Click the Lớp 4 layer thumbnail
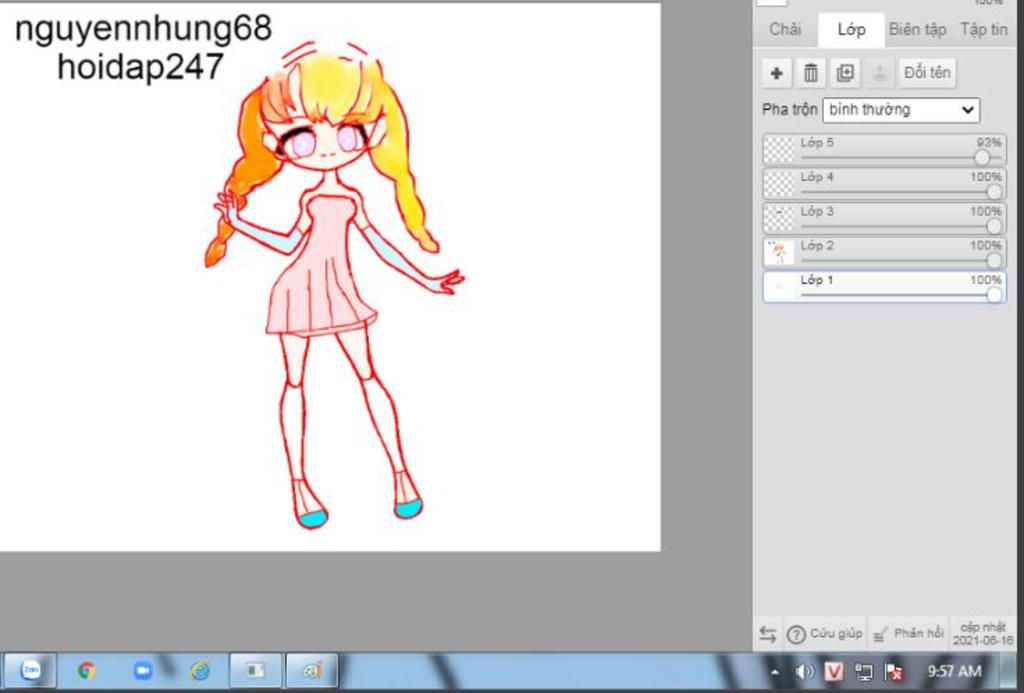The image size is (1024, 693). [x=779, y=184]
